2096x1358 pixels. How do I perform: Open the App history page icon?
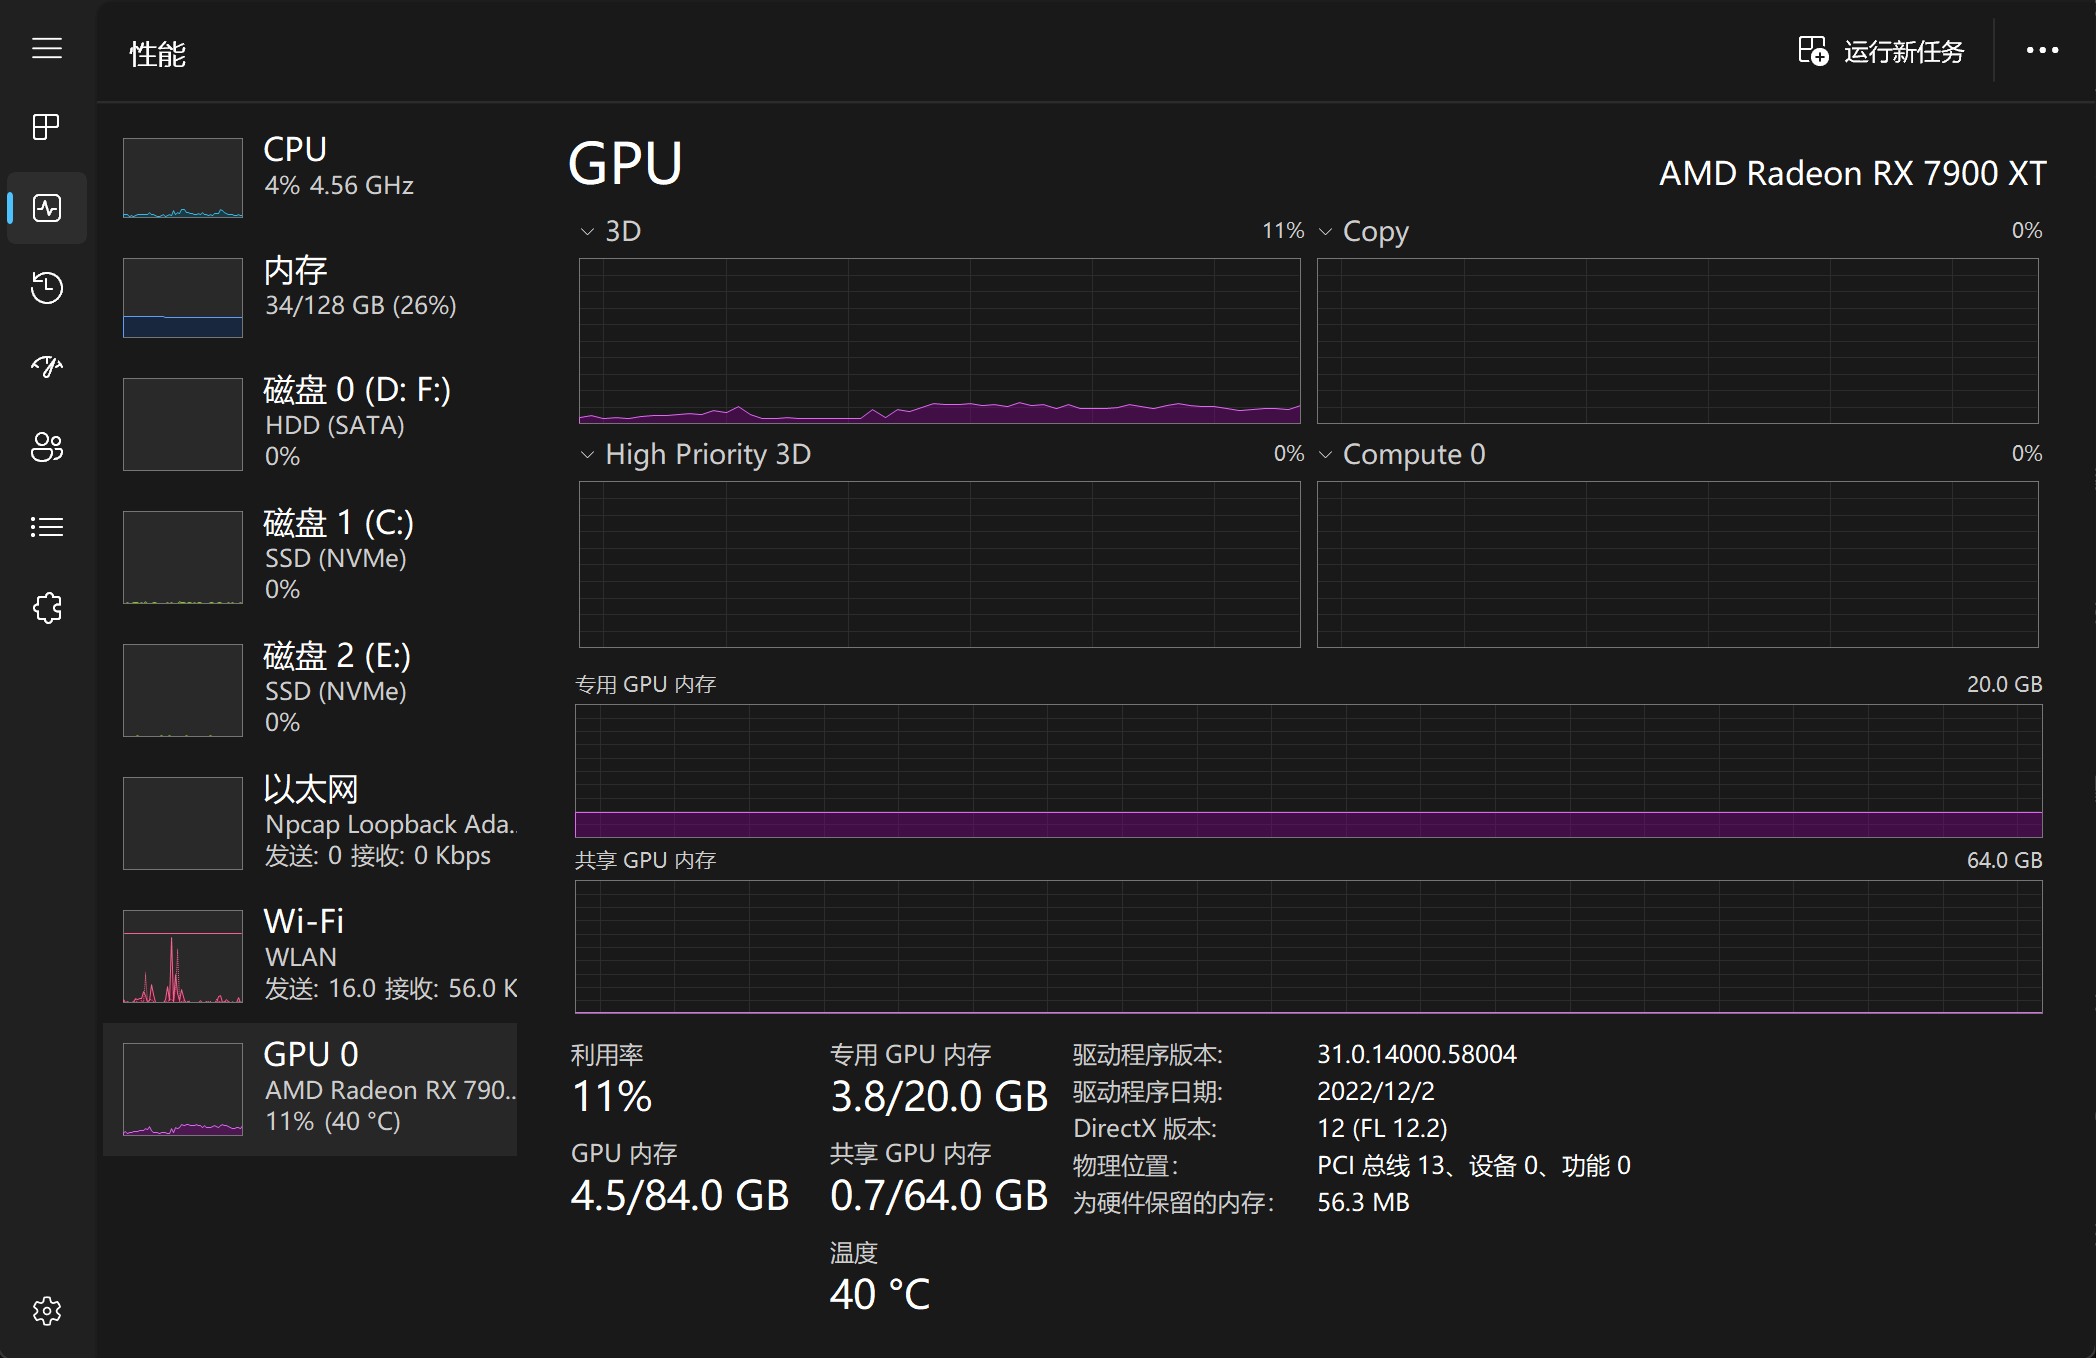[47, 288]
